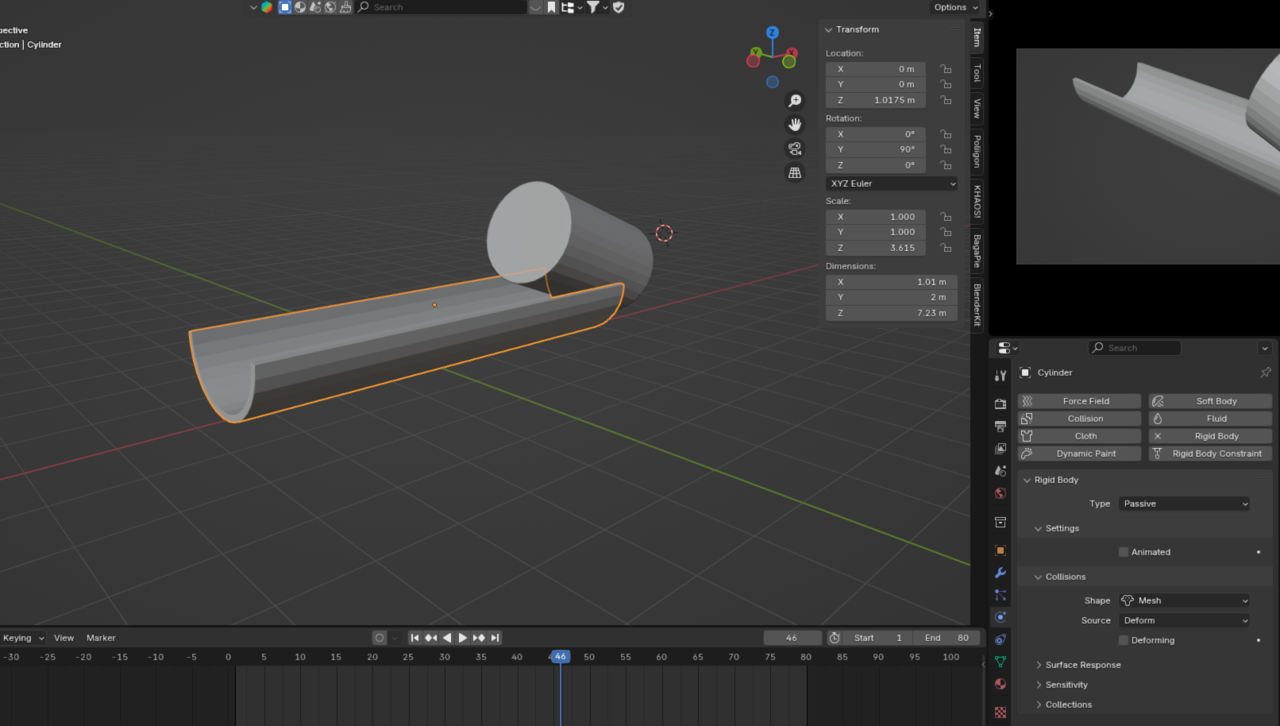Screen dimensions: 1280x726
Task: Open the XYZ Euler rotation mode dropdown
Action: (892, 184)
